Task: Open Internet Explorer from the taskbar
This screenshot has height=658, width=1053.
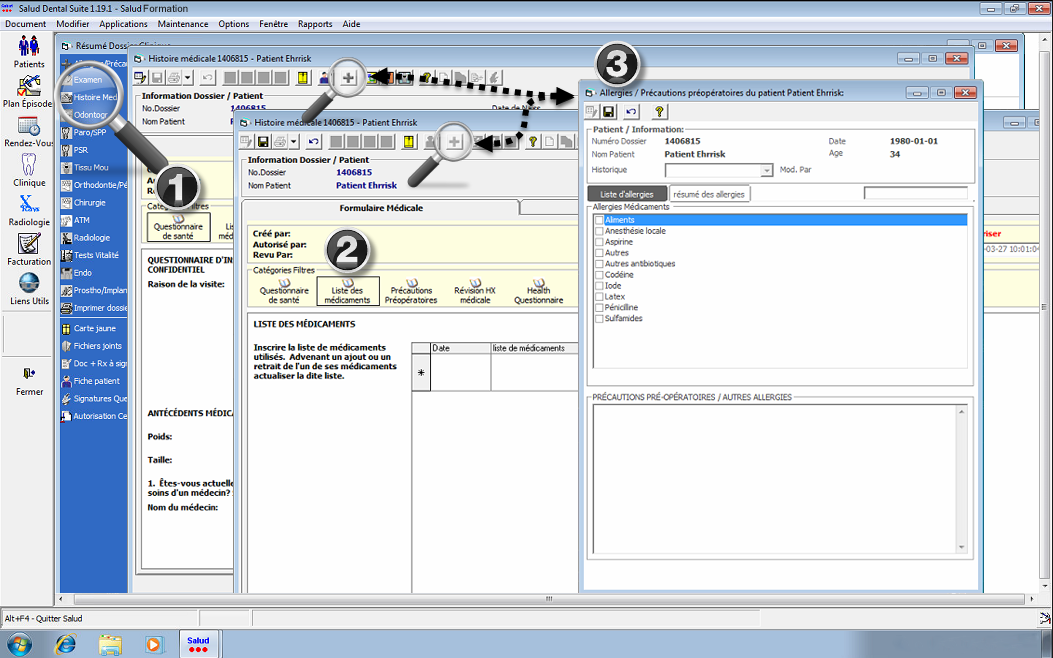Action: point(65,643)
